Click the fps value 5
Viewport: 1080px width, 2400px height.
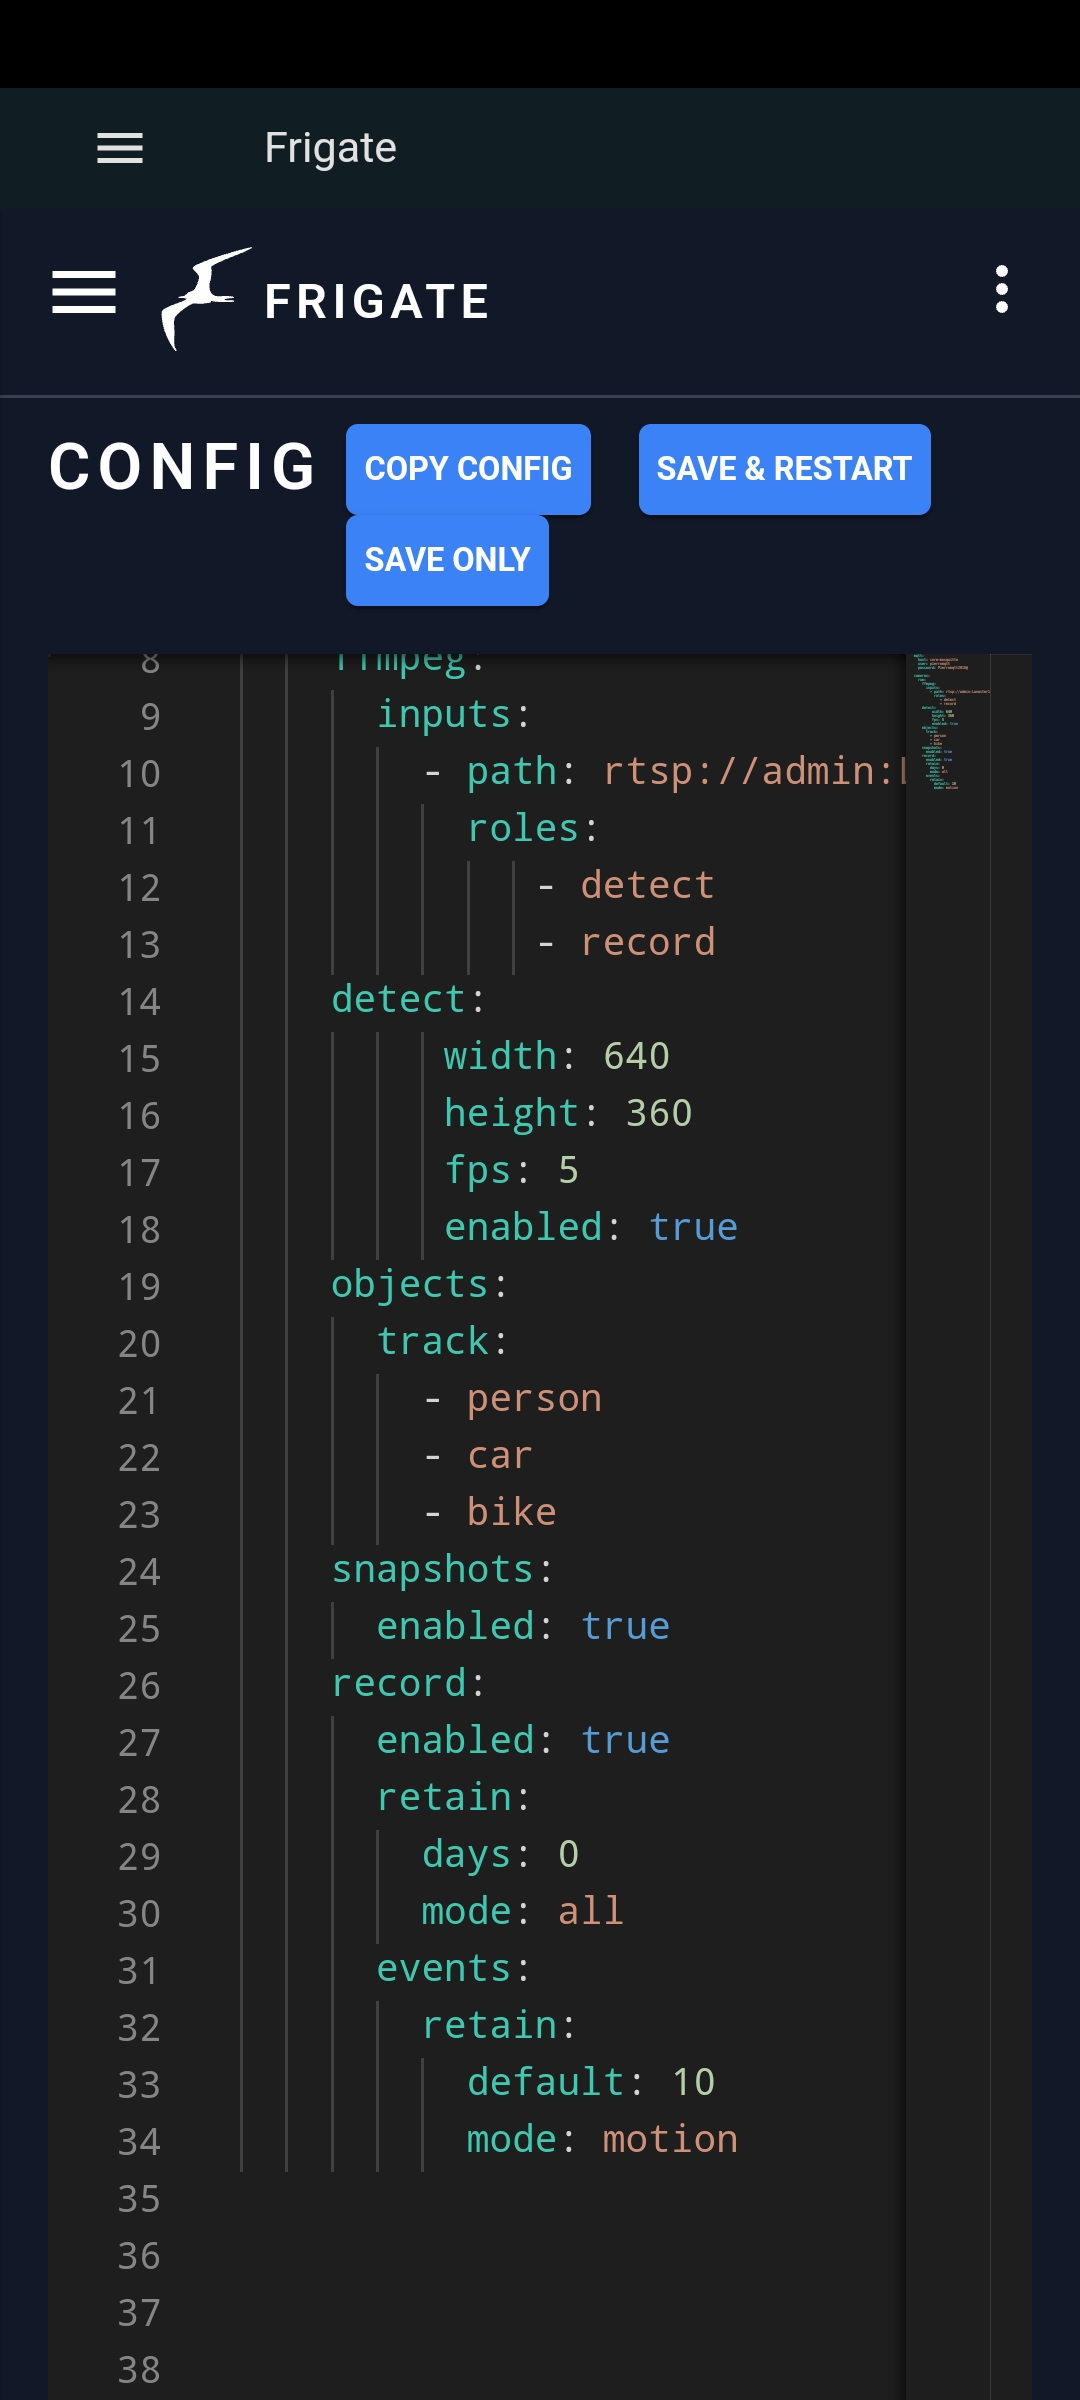click(568, 1170)
